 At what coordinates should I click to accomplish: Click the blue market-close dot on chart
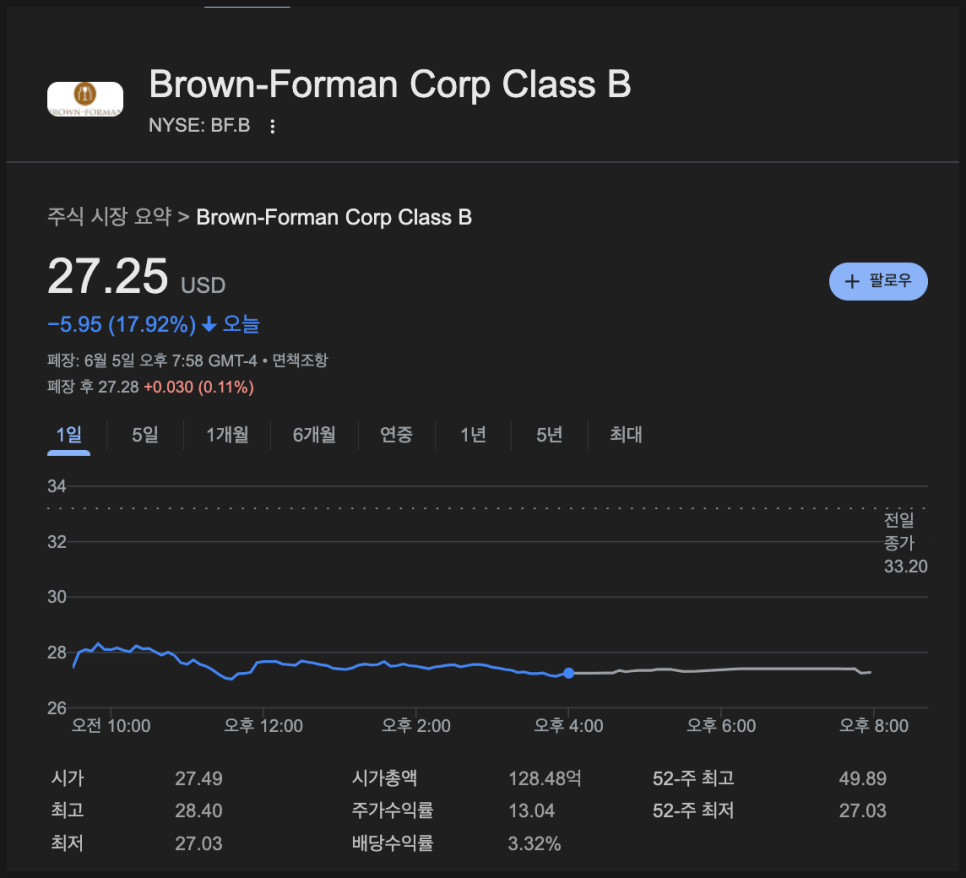click(x=569, y=673)
